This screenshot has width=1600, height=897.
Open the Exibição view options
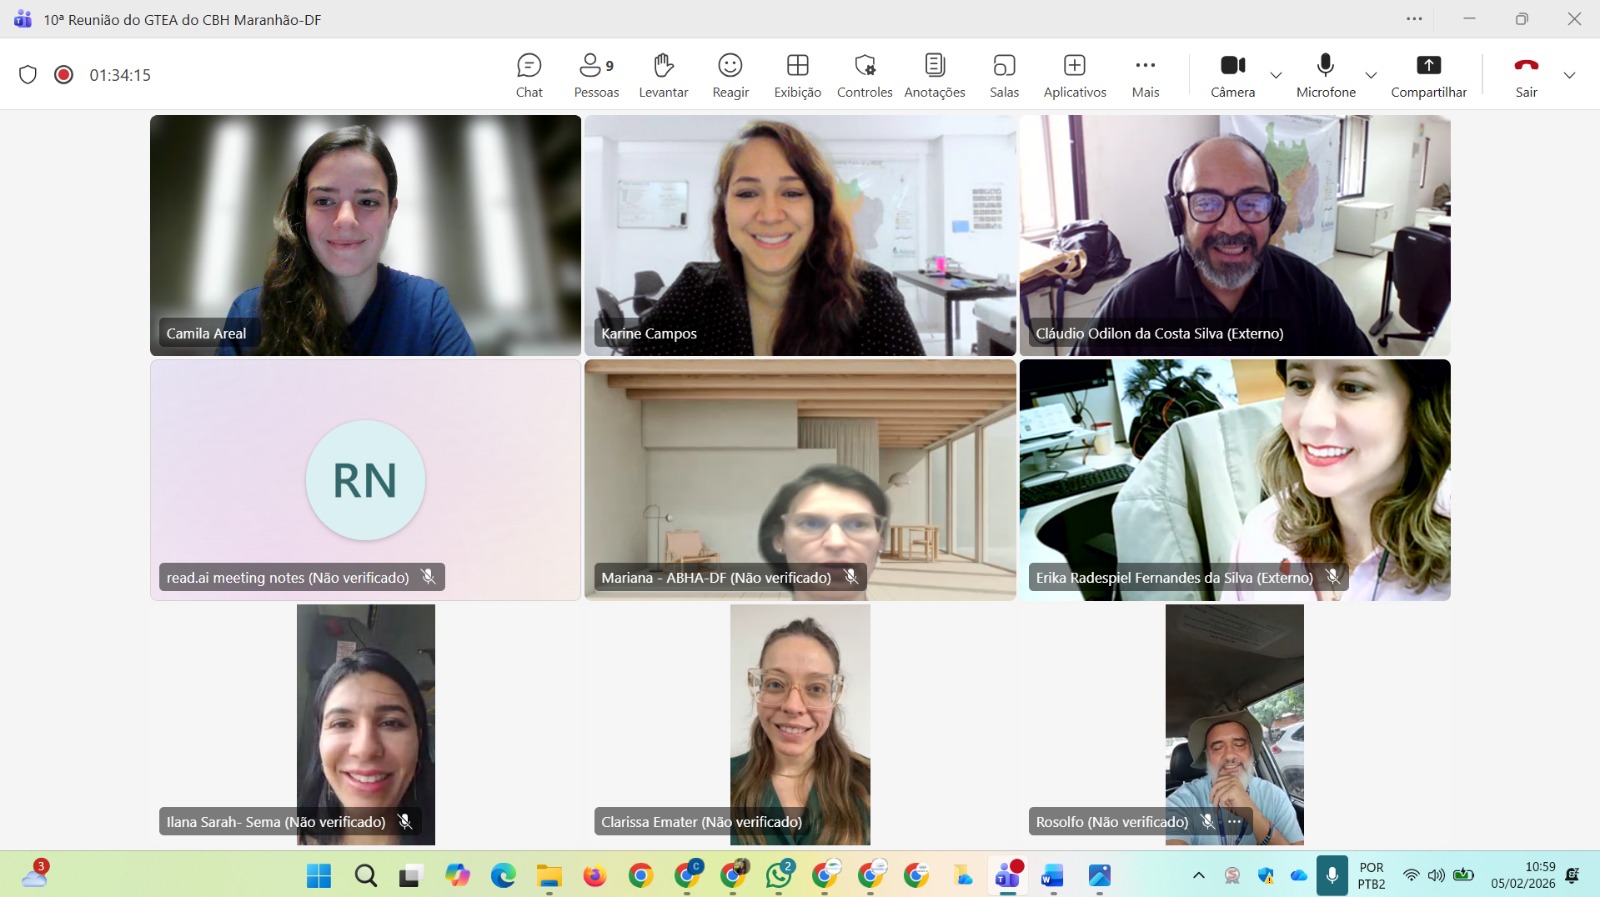pyautogui.click(x=797, y=75)
